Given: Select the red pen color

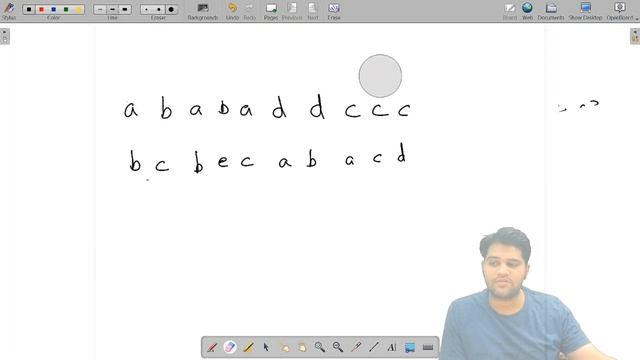Looking at the screenshot, I should (x=41, y=9).
